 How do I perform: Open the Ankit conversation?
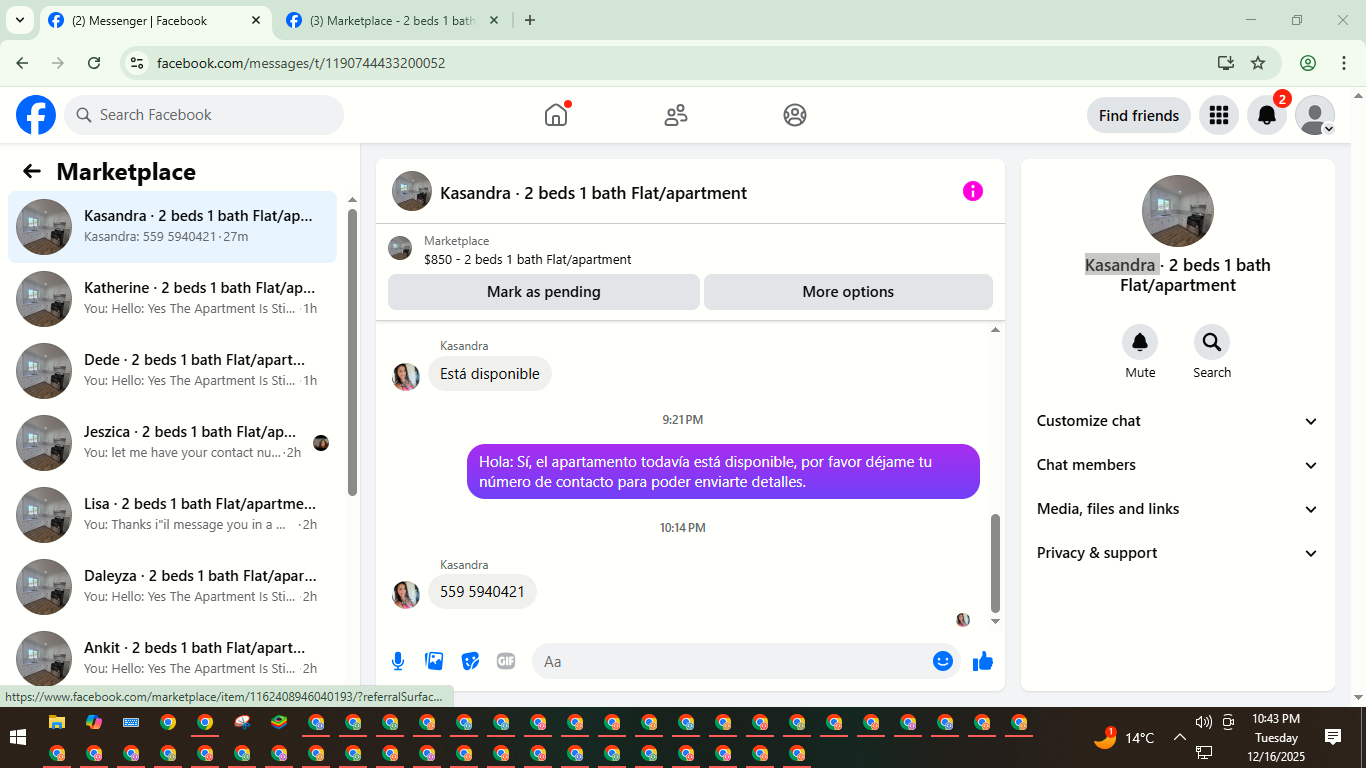[172, 659]
